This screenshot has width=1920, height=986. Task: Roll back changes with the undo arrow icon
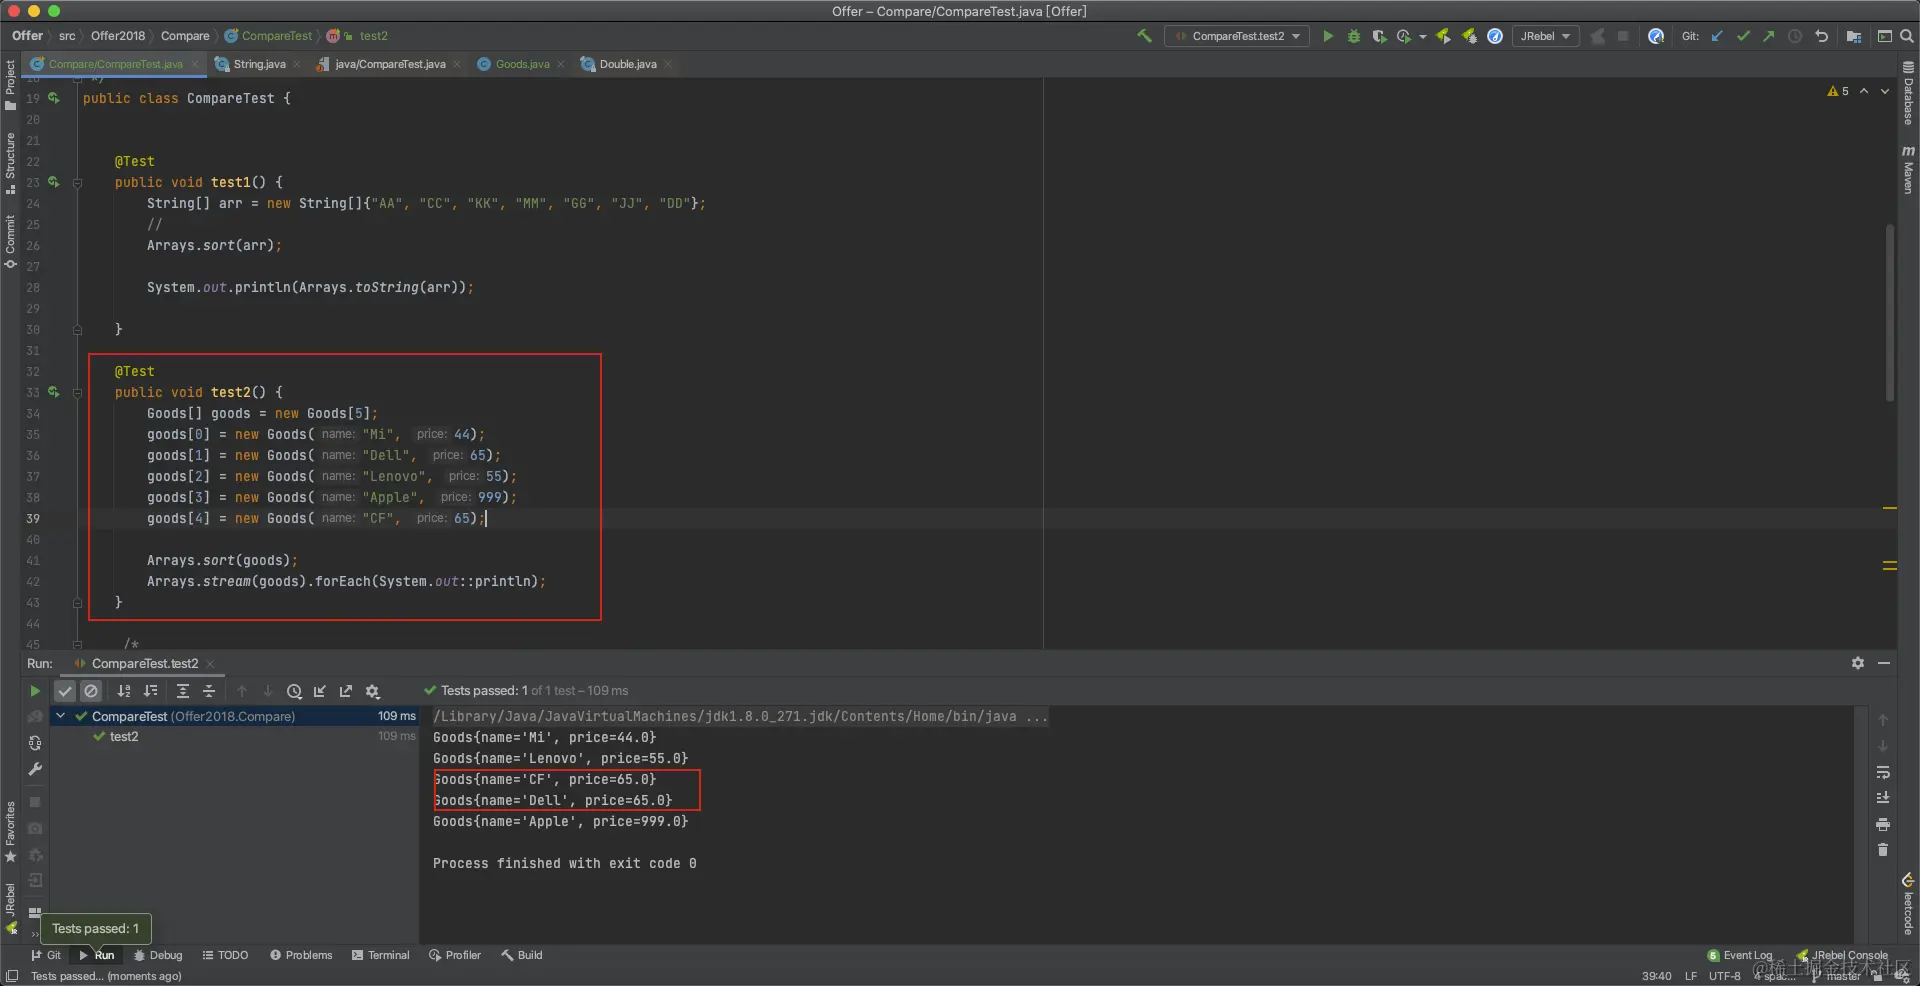pyautogui.click(x=1822, y=36)
